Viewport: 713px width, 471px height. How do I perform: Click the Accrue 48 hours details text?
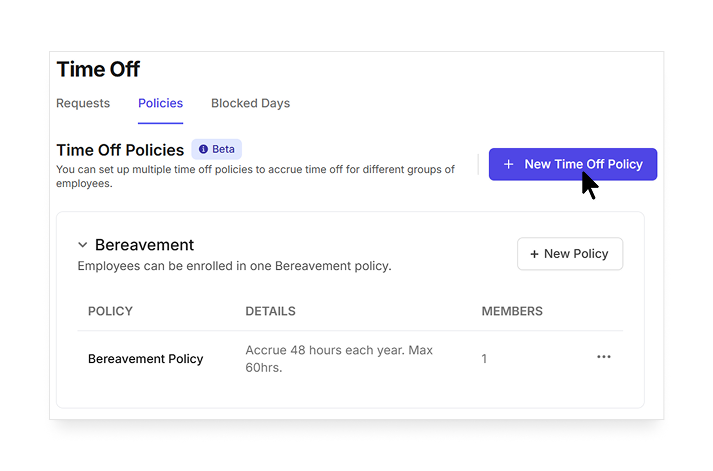pos(339,359)
